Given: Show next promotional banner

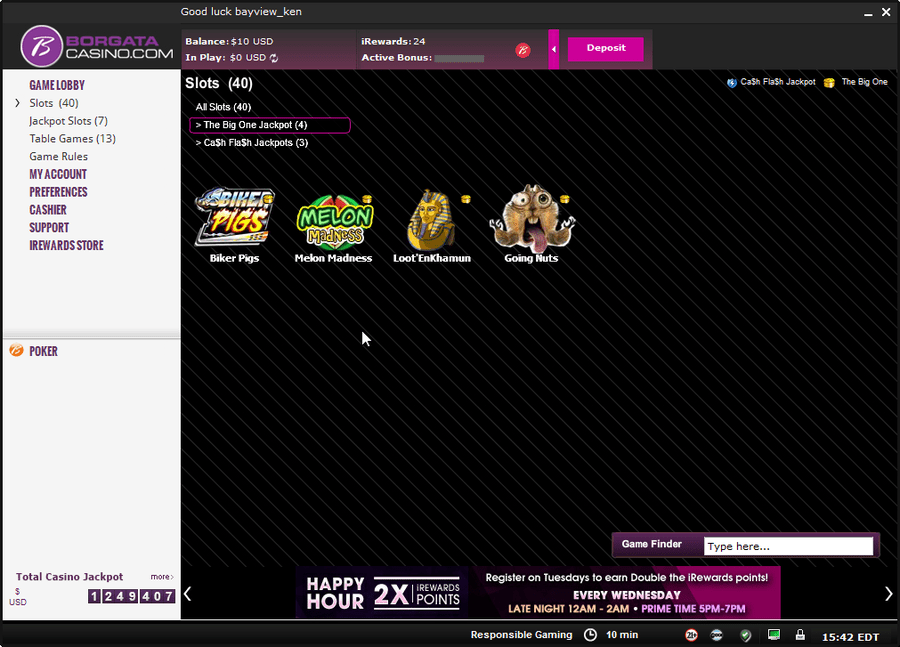Looking at the screenshot, I should (889, 594).
